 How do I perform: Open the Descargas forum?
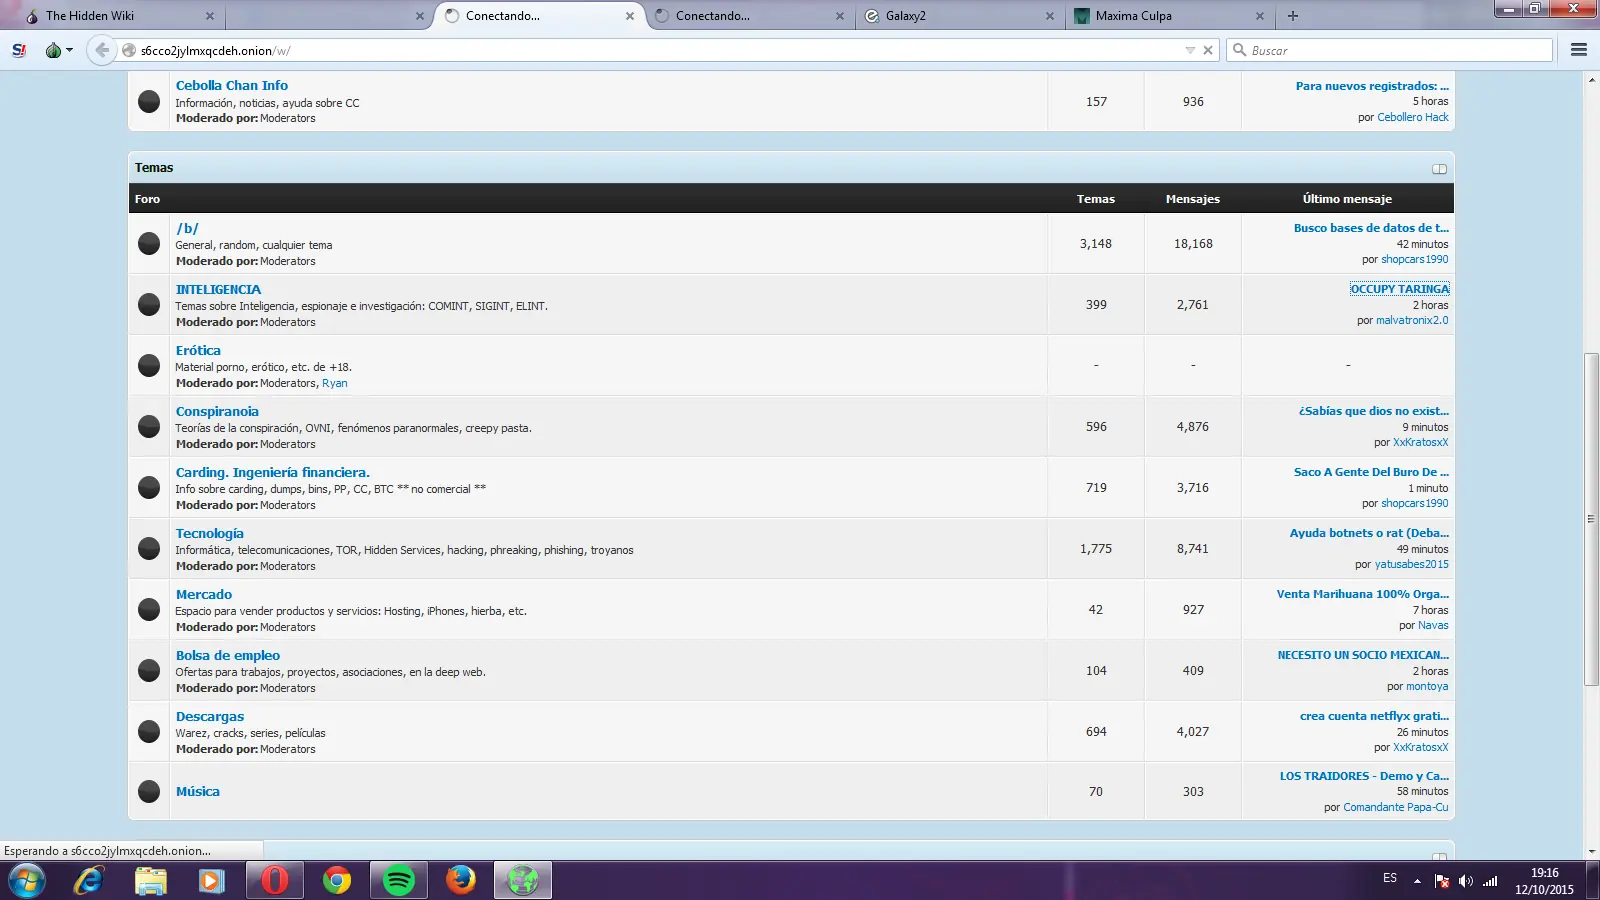click(210, 716)
